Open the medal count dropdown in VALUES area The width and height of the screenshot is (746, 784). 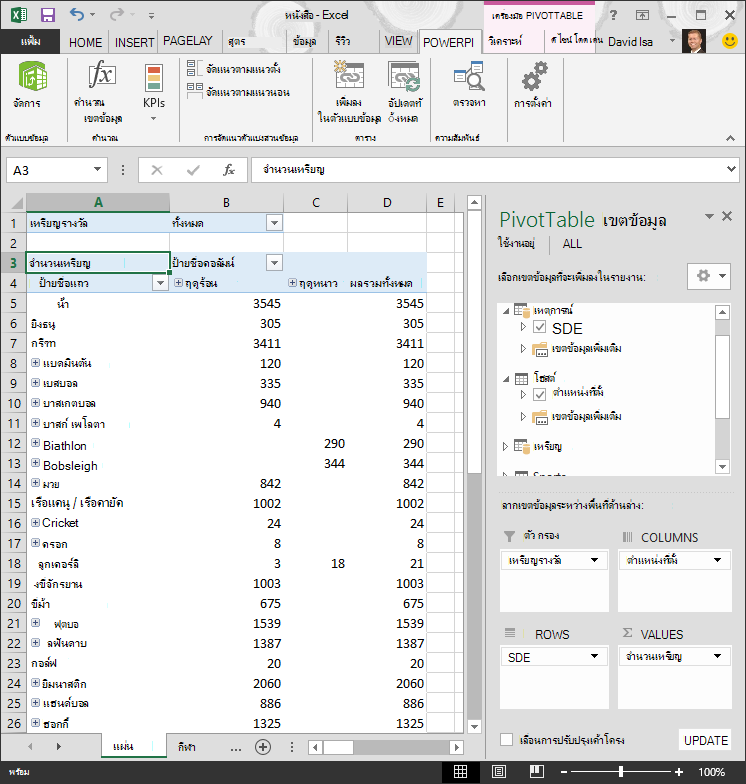(x=718, y=656)
